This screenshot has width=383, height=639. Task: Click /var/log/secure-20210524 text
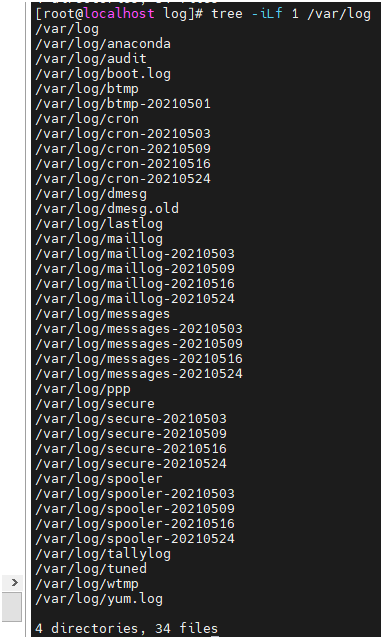click(131, 464)
